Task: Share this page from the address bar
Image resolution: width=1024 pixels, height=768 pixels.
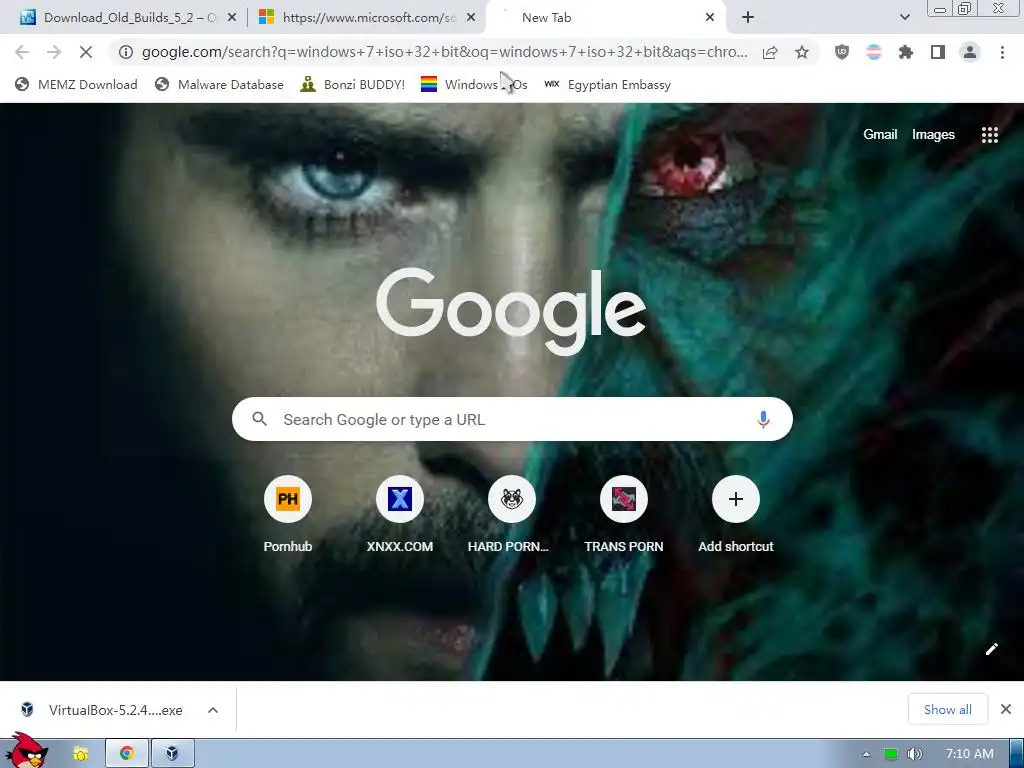Action: 770,52
